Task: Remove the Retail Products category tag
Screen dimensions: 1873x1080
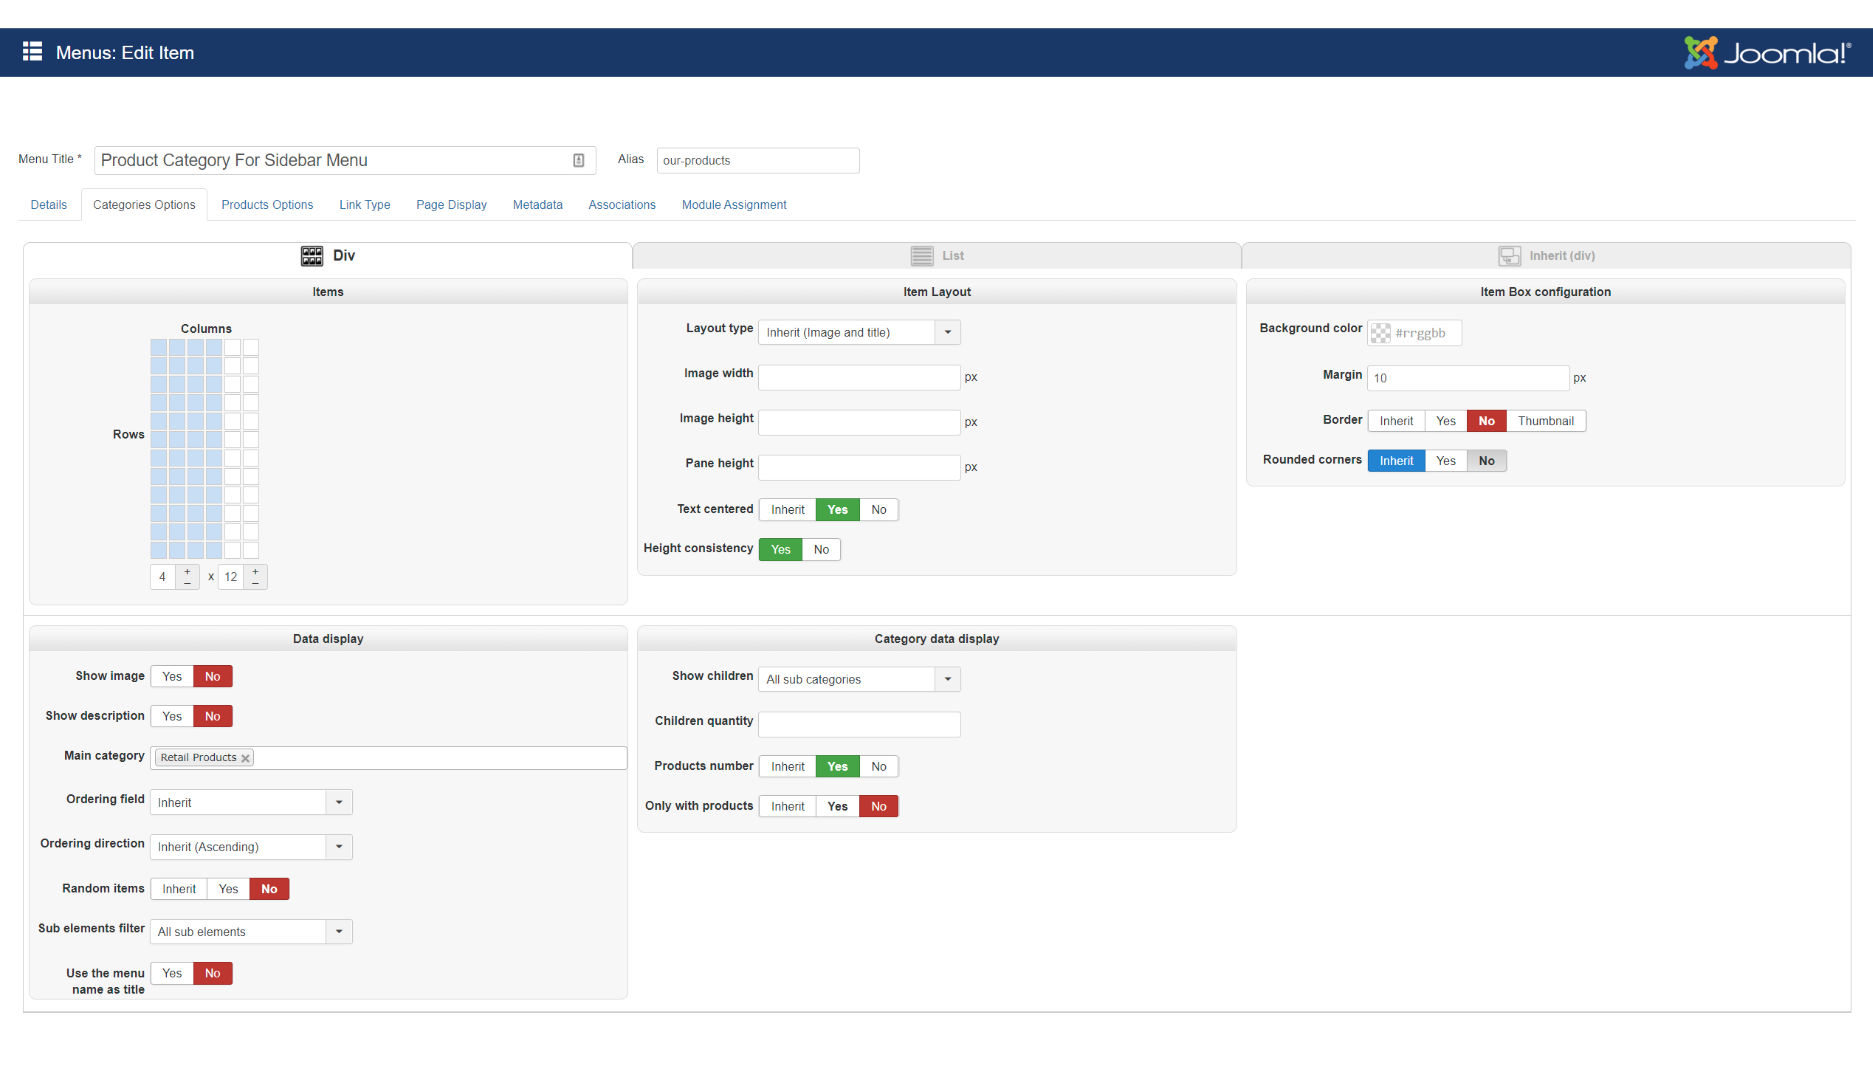Action: tap(245, 758)
